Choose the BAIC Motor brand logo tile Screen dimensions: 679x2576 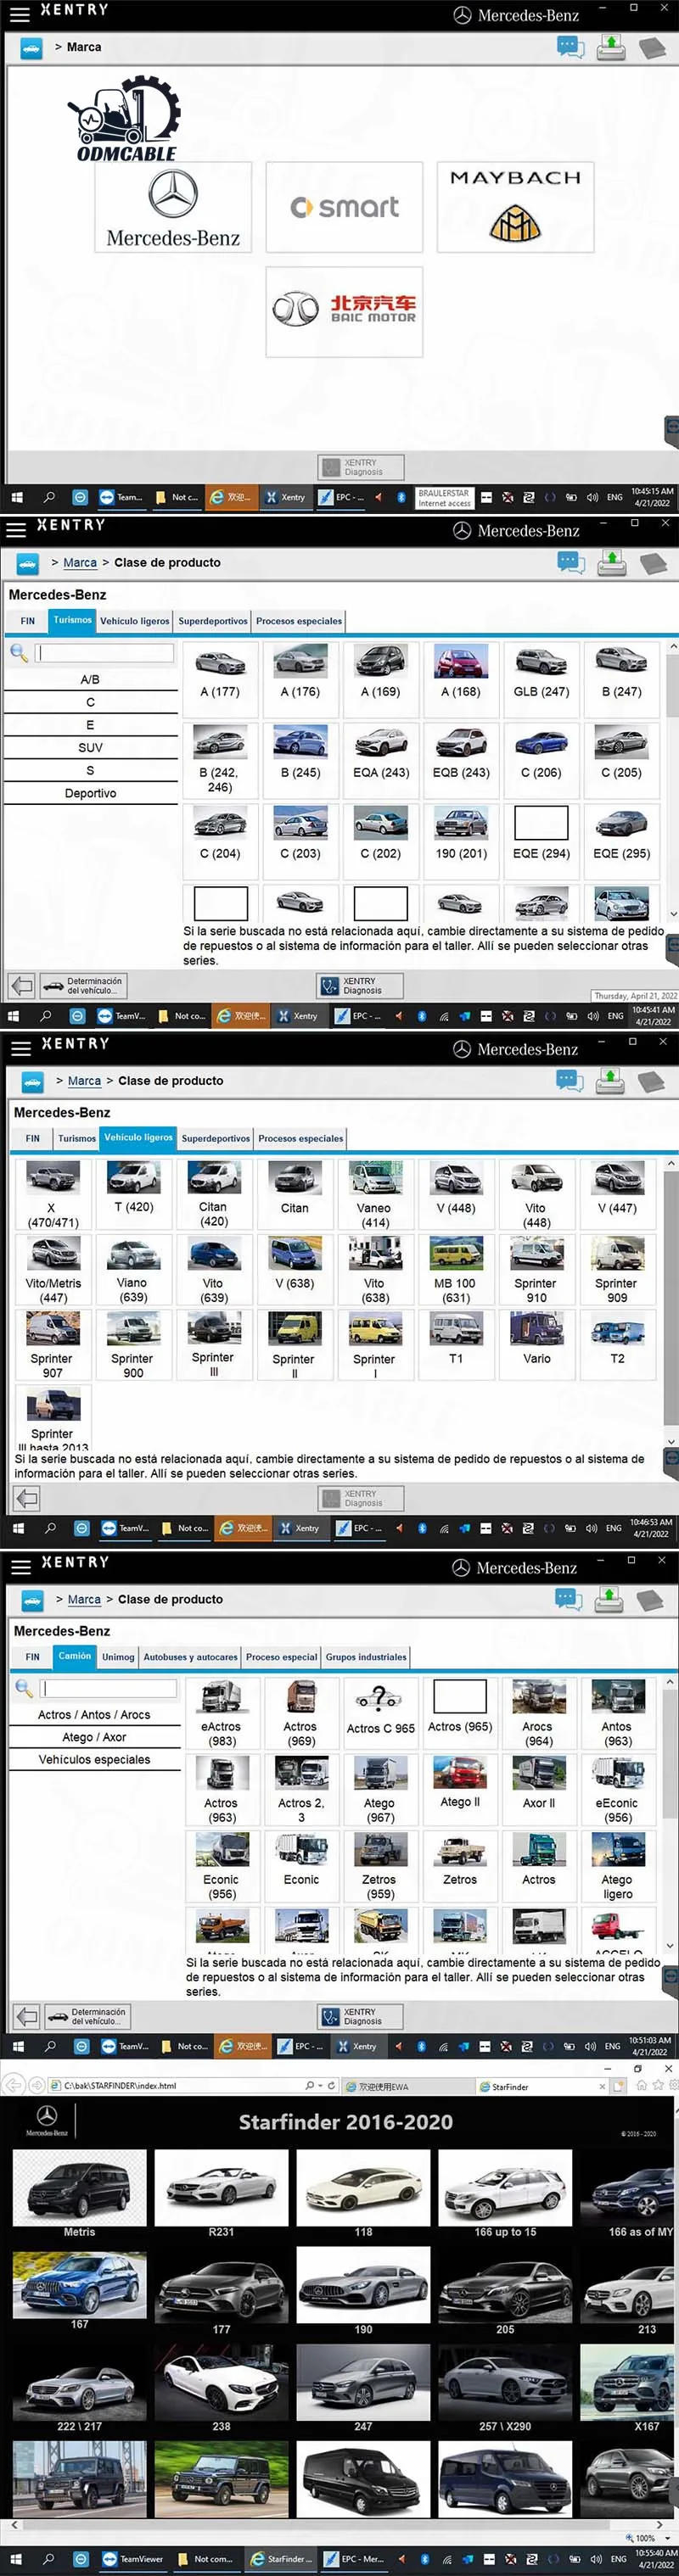click(344, 311)
